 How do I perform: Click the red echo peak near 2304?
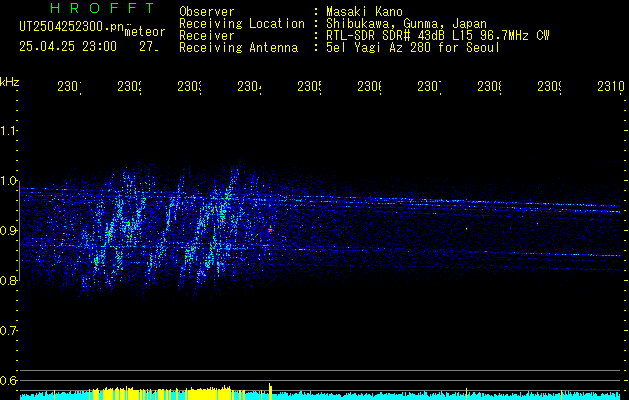270,230
